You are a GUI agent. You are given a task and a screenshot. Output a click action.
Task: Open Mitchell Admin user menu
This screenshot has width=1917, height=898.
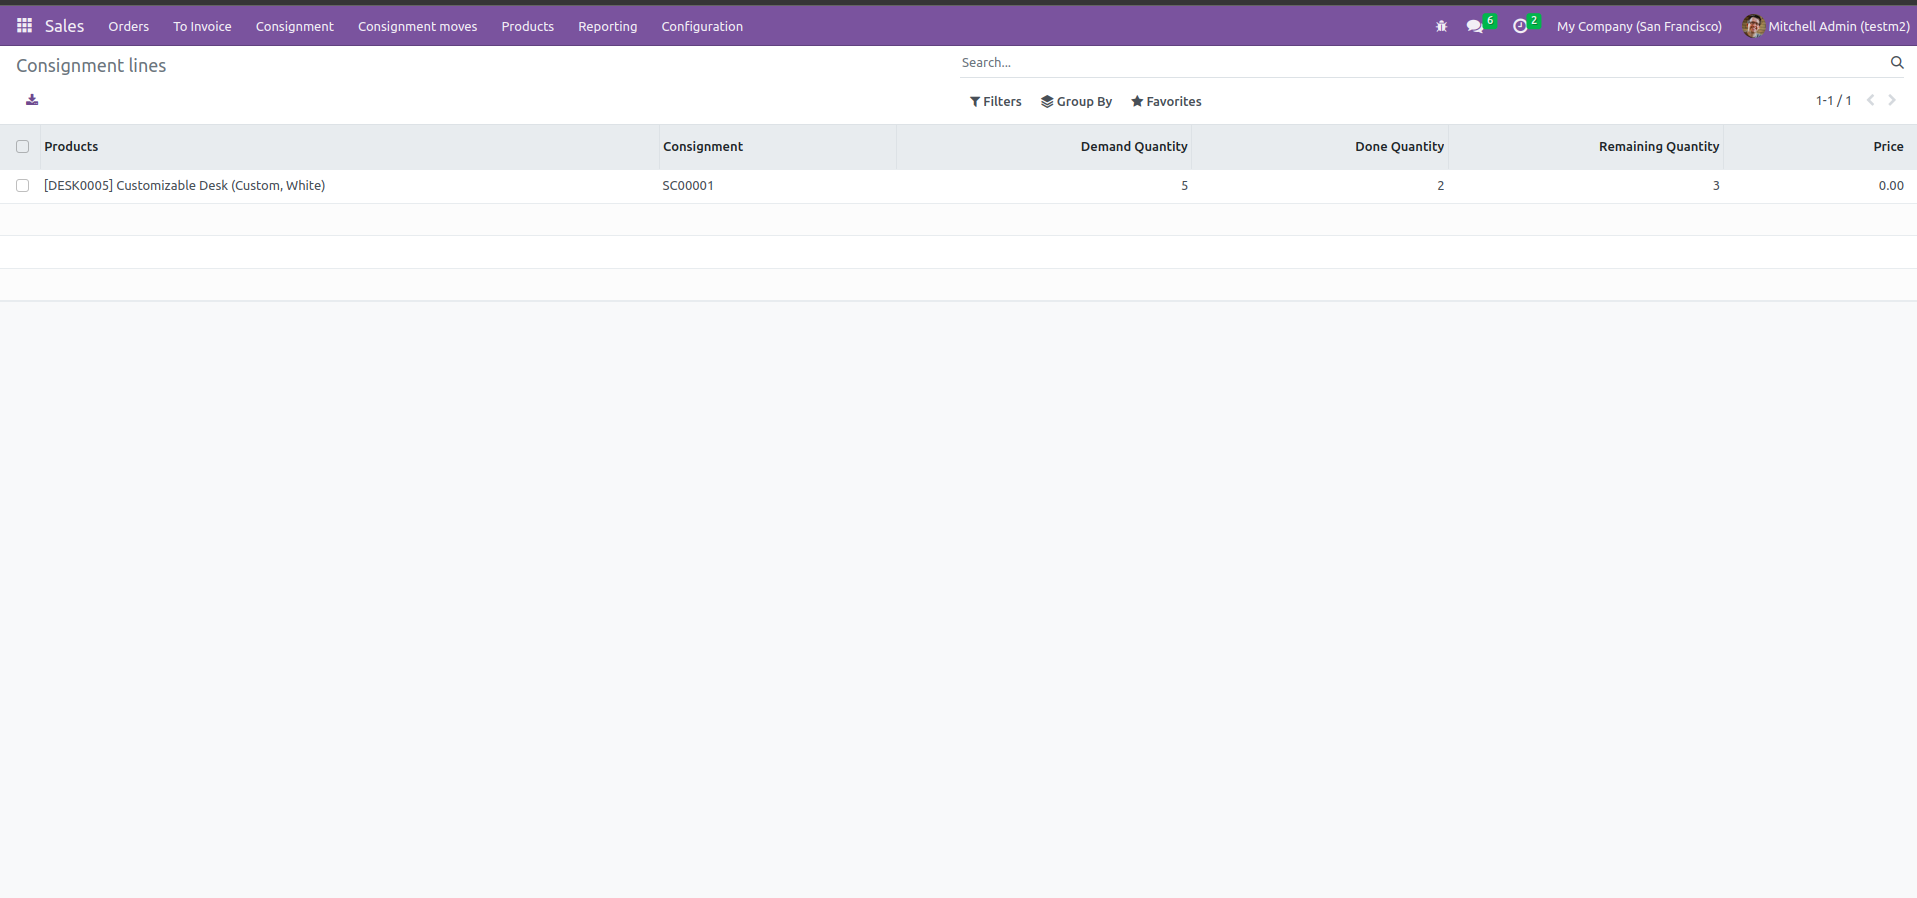[1826, 26]
